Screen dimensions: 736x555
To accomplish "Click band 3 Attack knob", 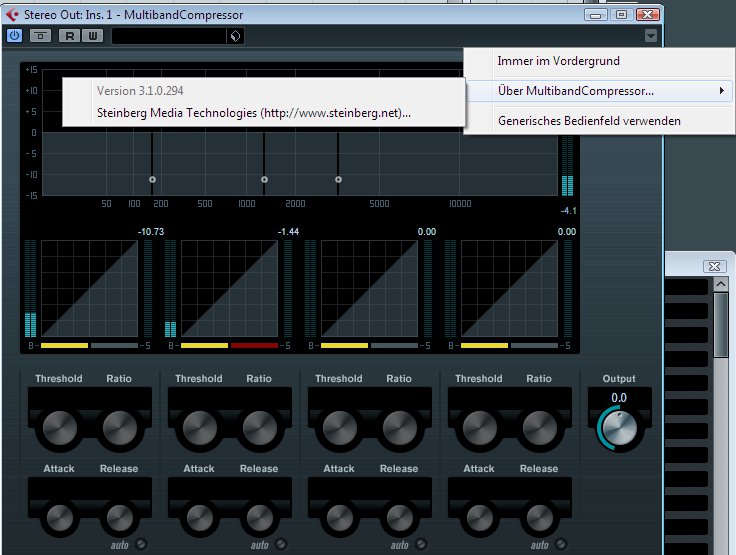I will click(339, 518).
